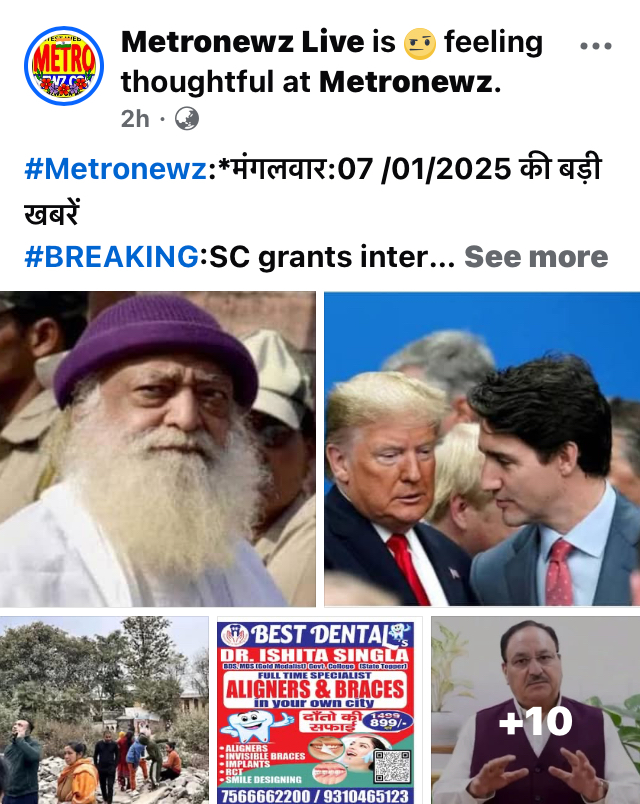Viewport: 640px width, 804px height.
Task: Open the three-dot post options menu
Action: click(595, 46)
